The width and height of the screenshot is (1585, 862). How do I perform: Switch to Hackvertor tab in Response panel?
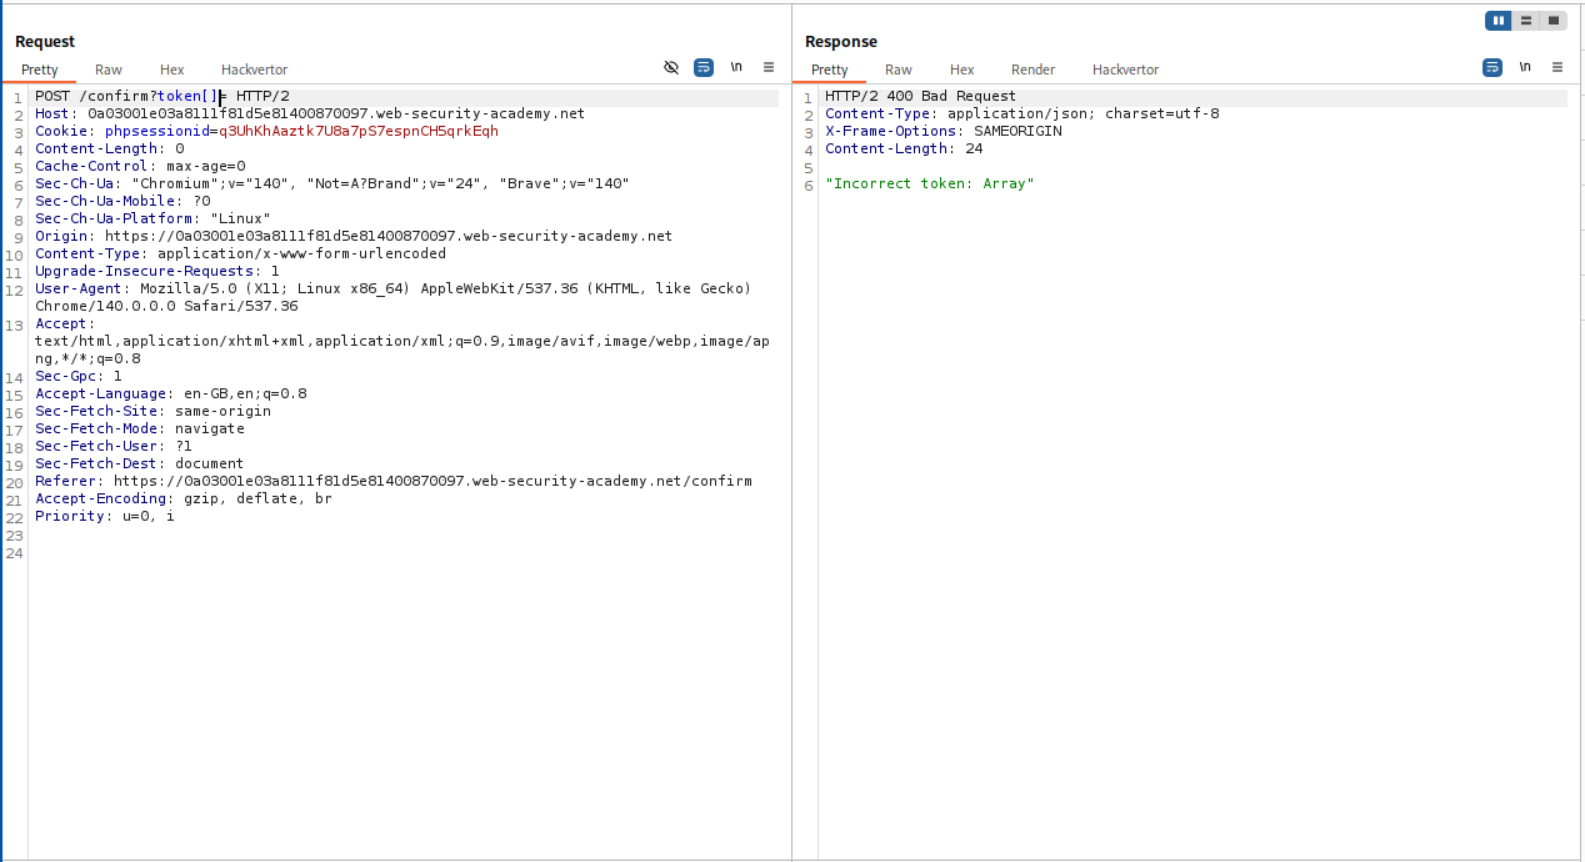1125,70
